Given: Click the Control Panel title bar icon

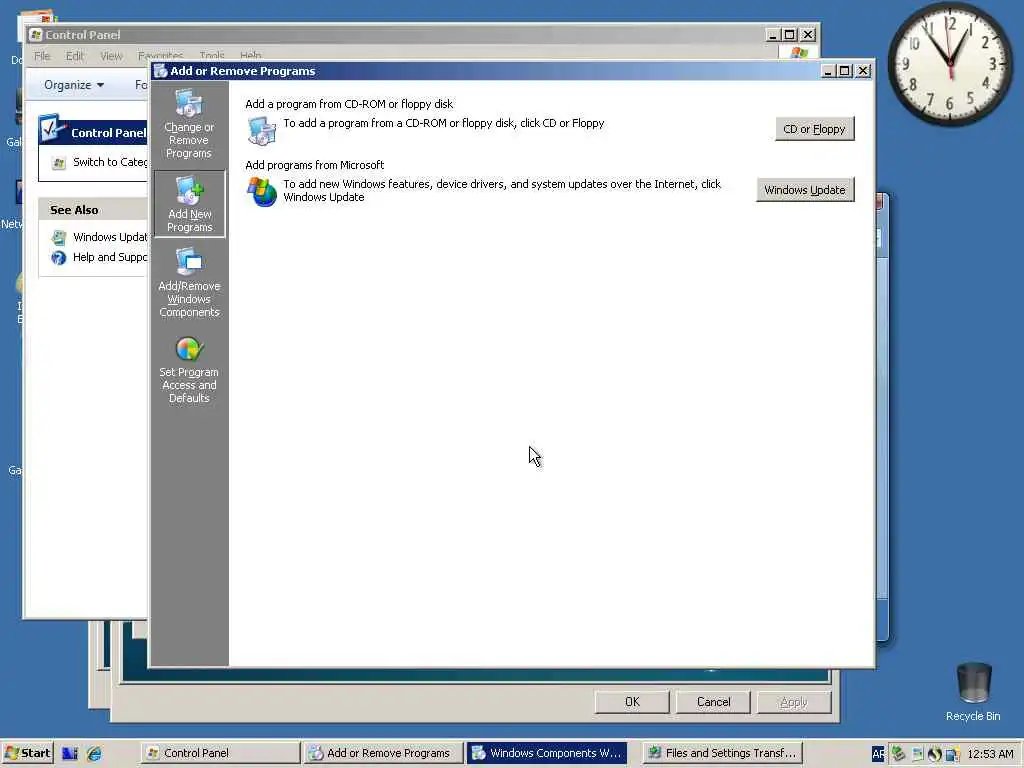Looking at the screenshot, I should pyautogui.click(x=36, y=35).
